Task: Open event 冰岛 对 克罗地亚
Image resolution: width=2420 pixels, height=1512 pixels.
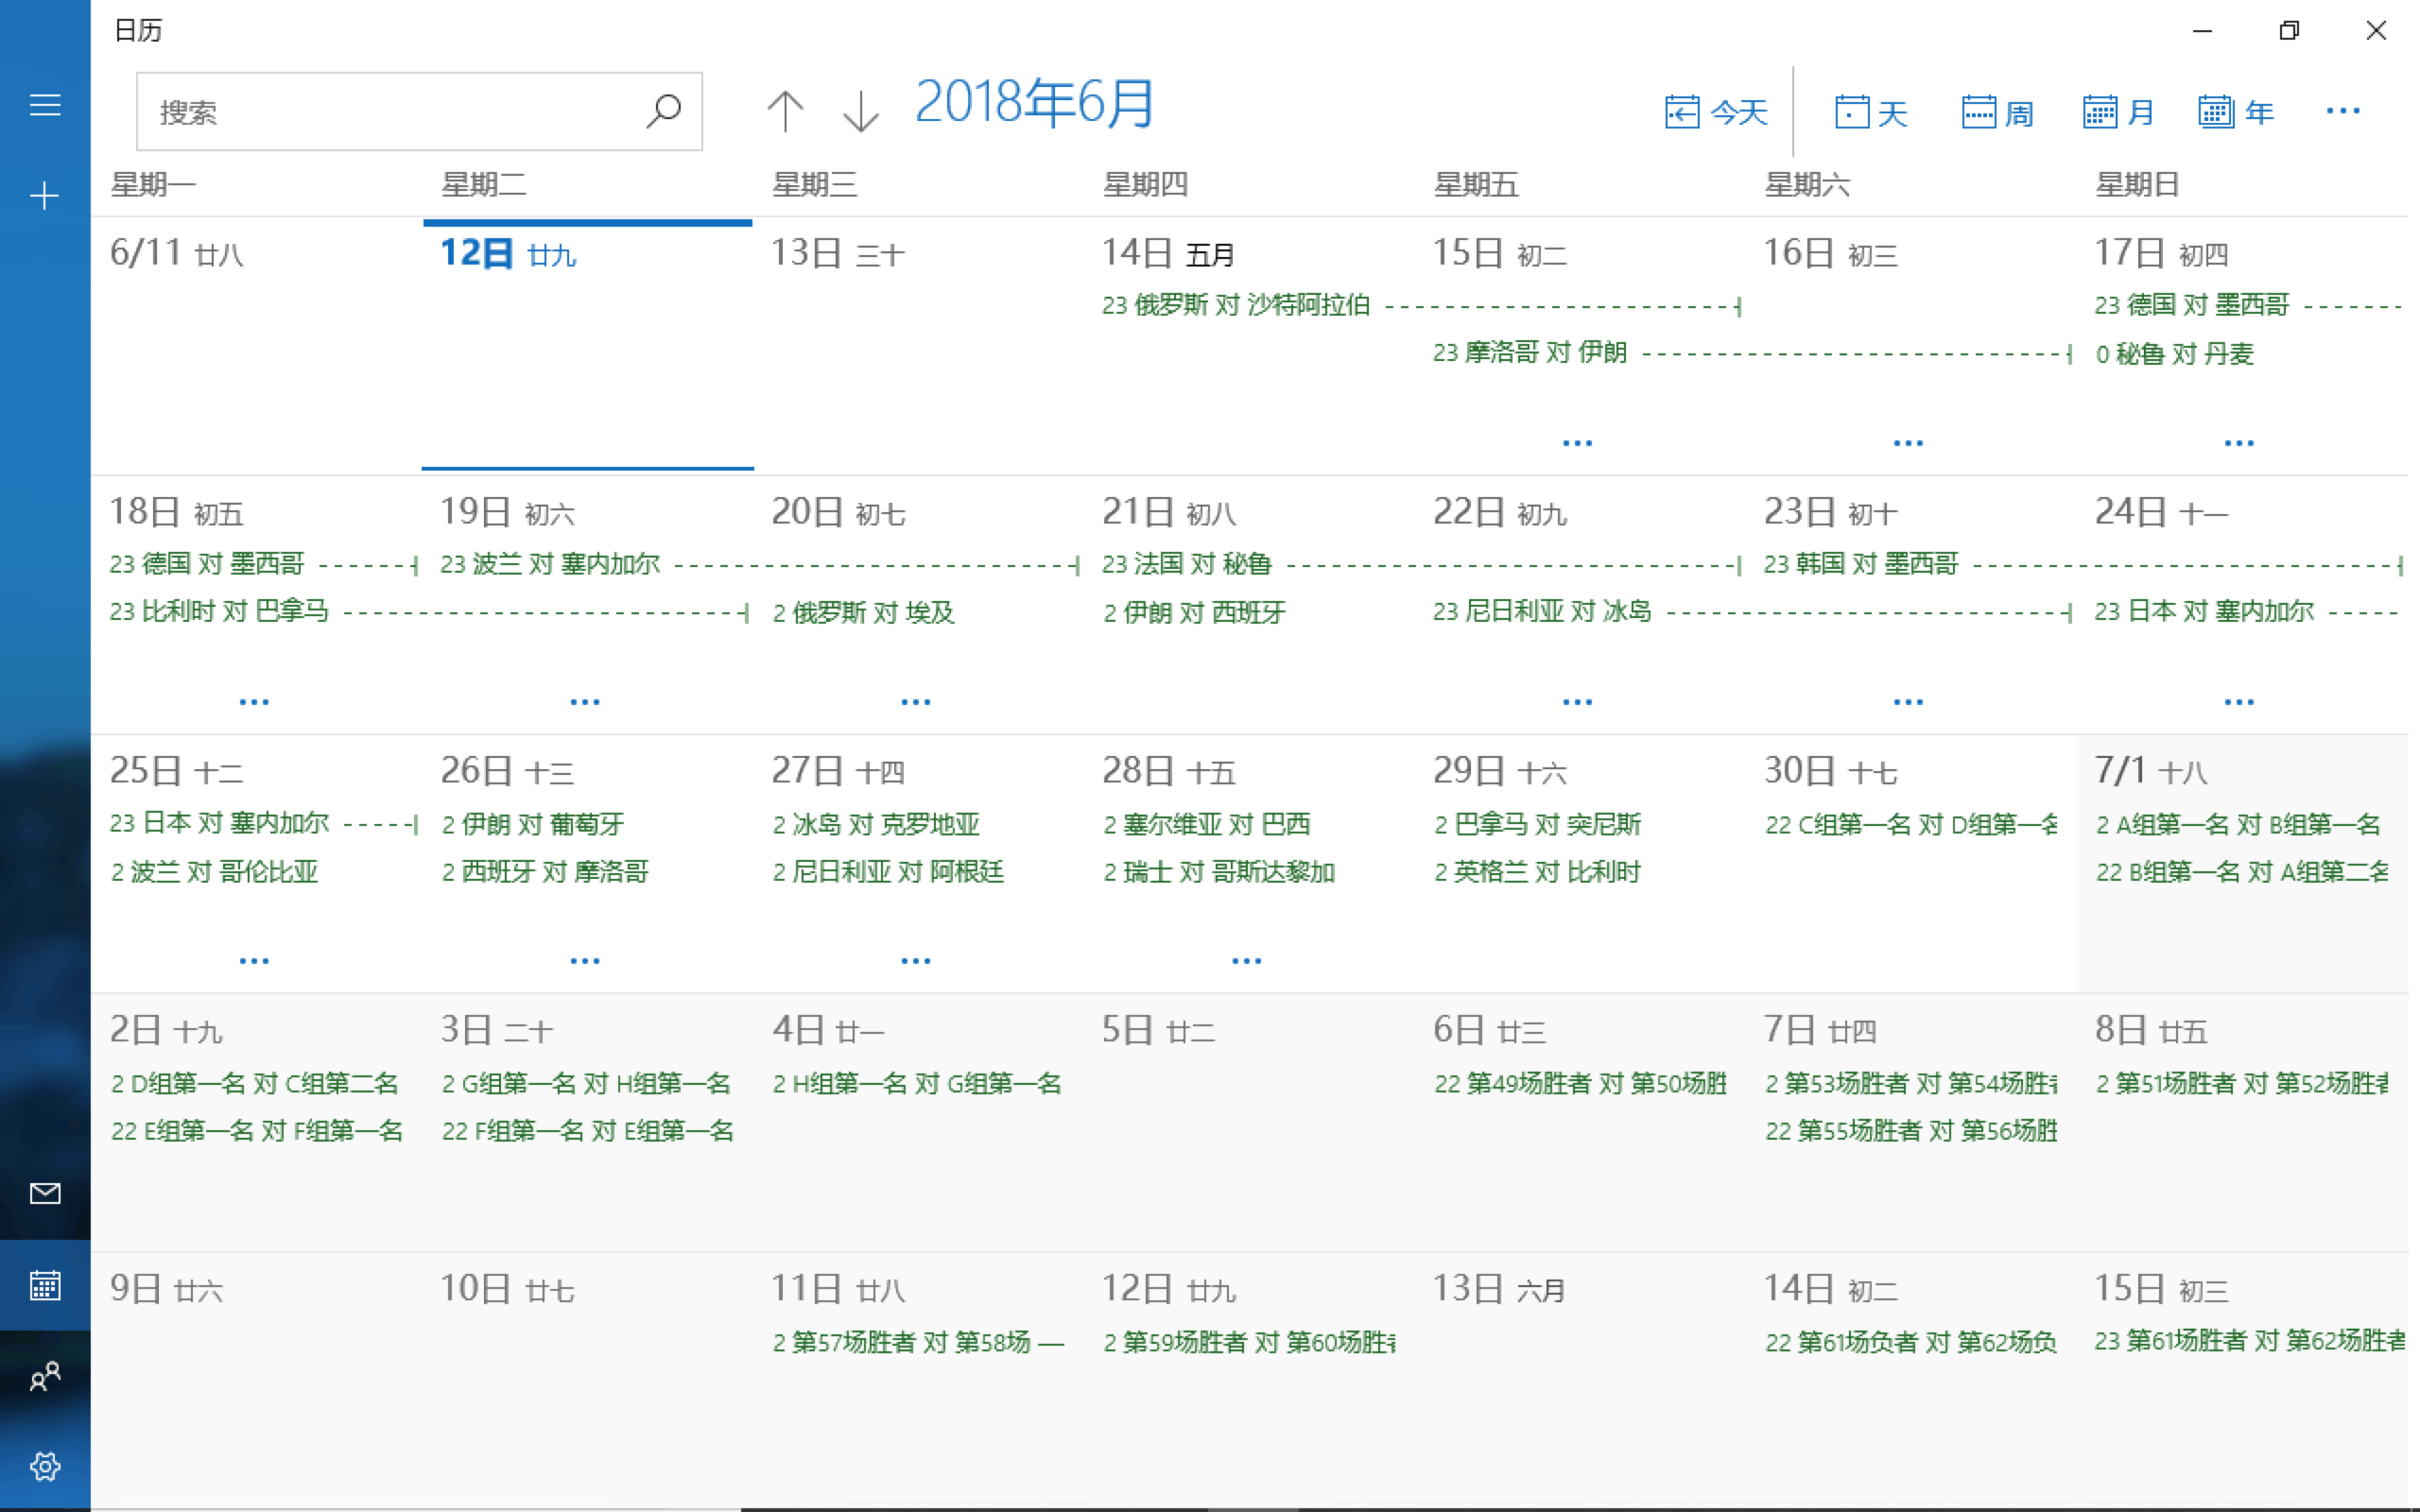Action: point(876,824)
